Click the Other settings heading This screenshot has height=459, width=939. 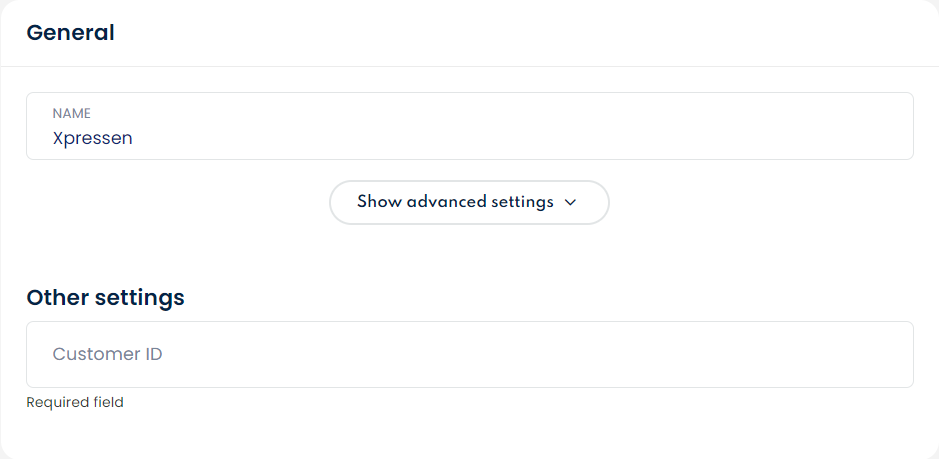click(105, 297)
